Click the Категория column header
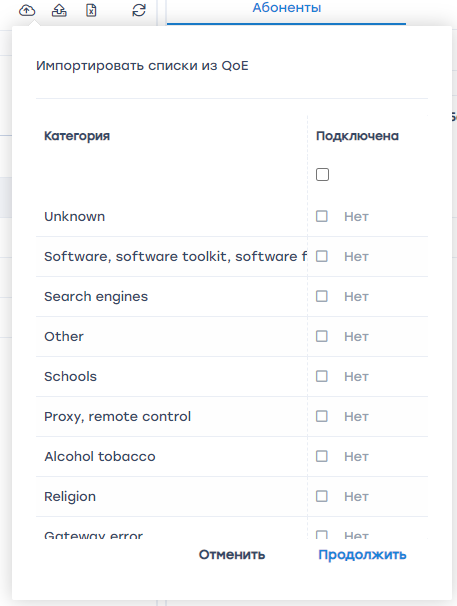This screenshot has height=606, width=457. 77,136
